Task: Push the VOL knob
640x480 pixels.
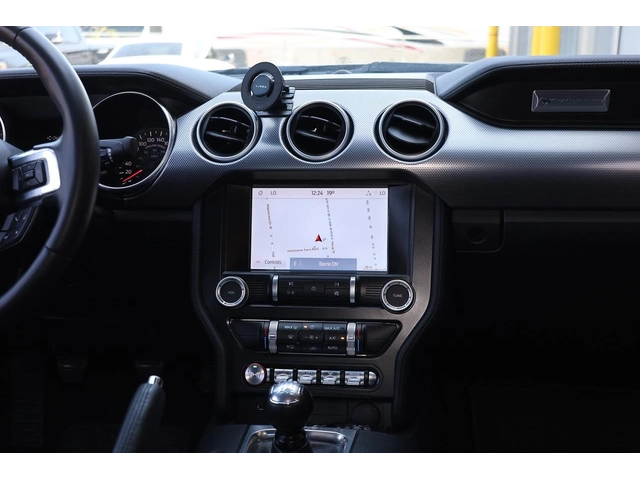Action: click(231, 292)
